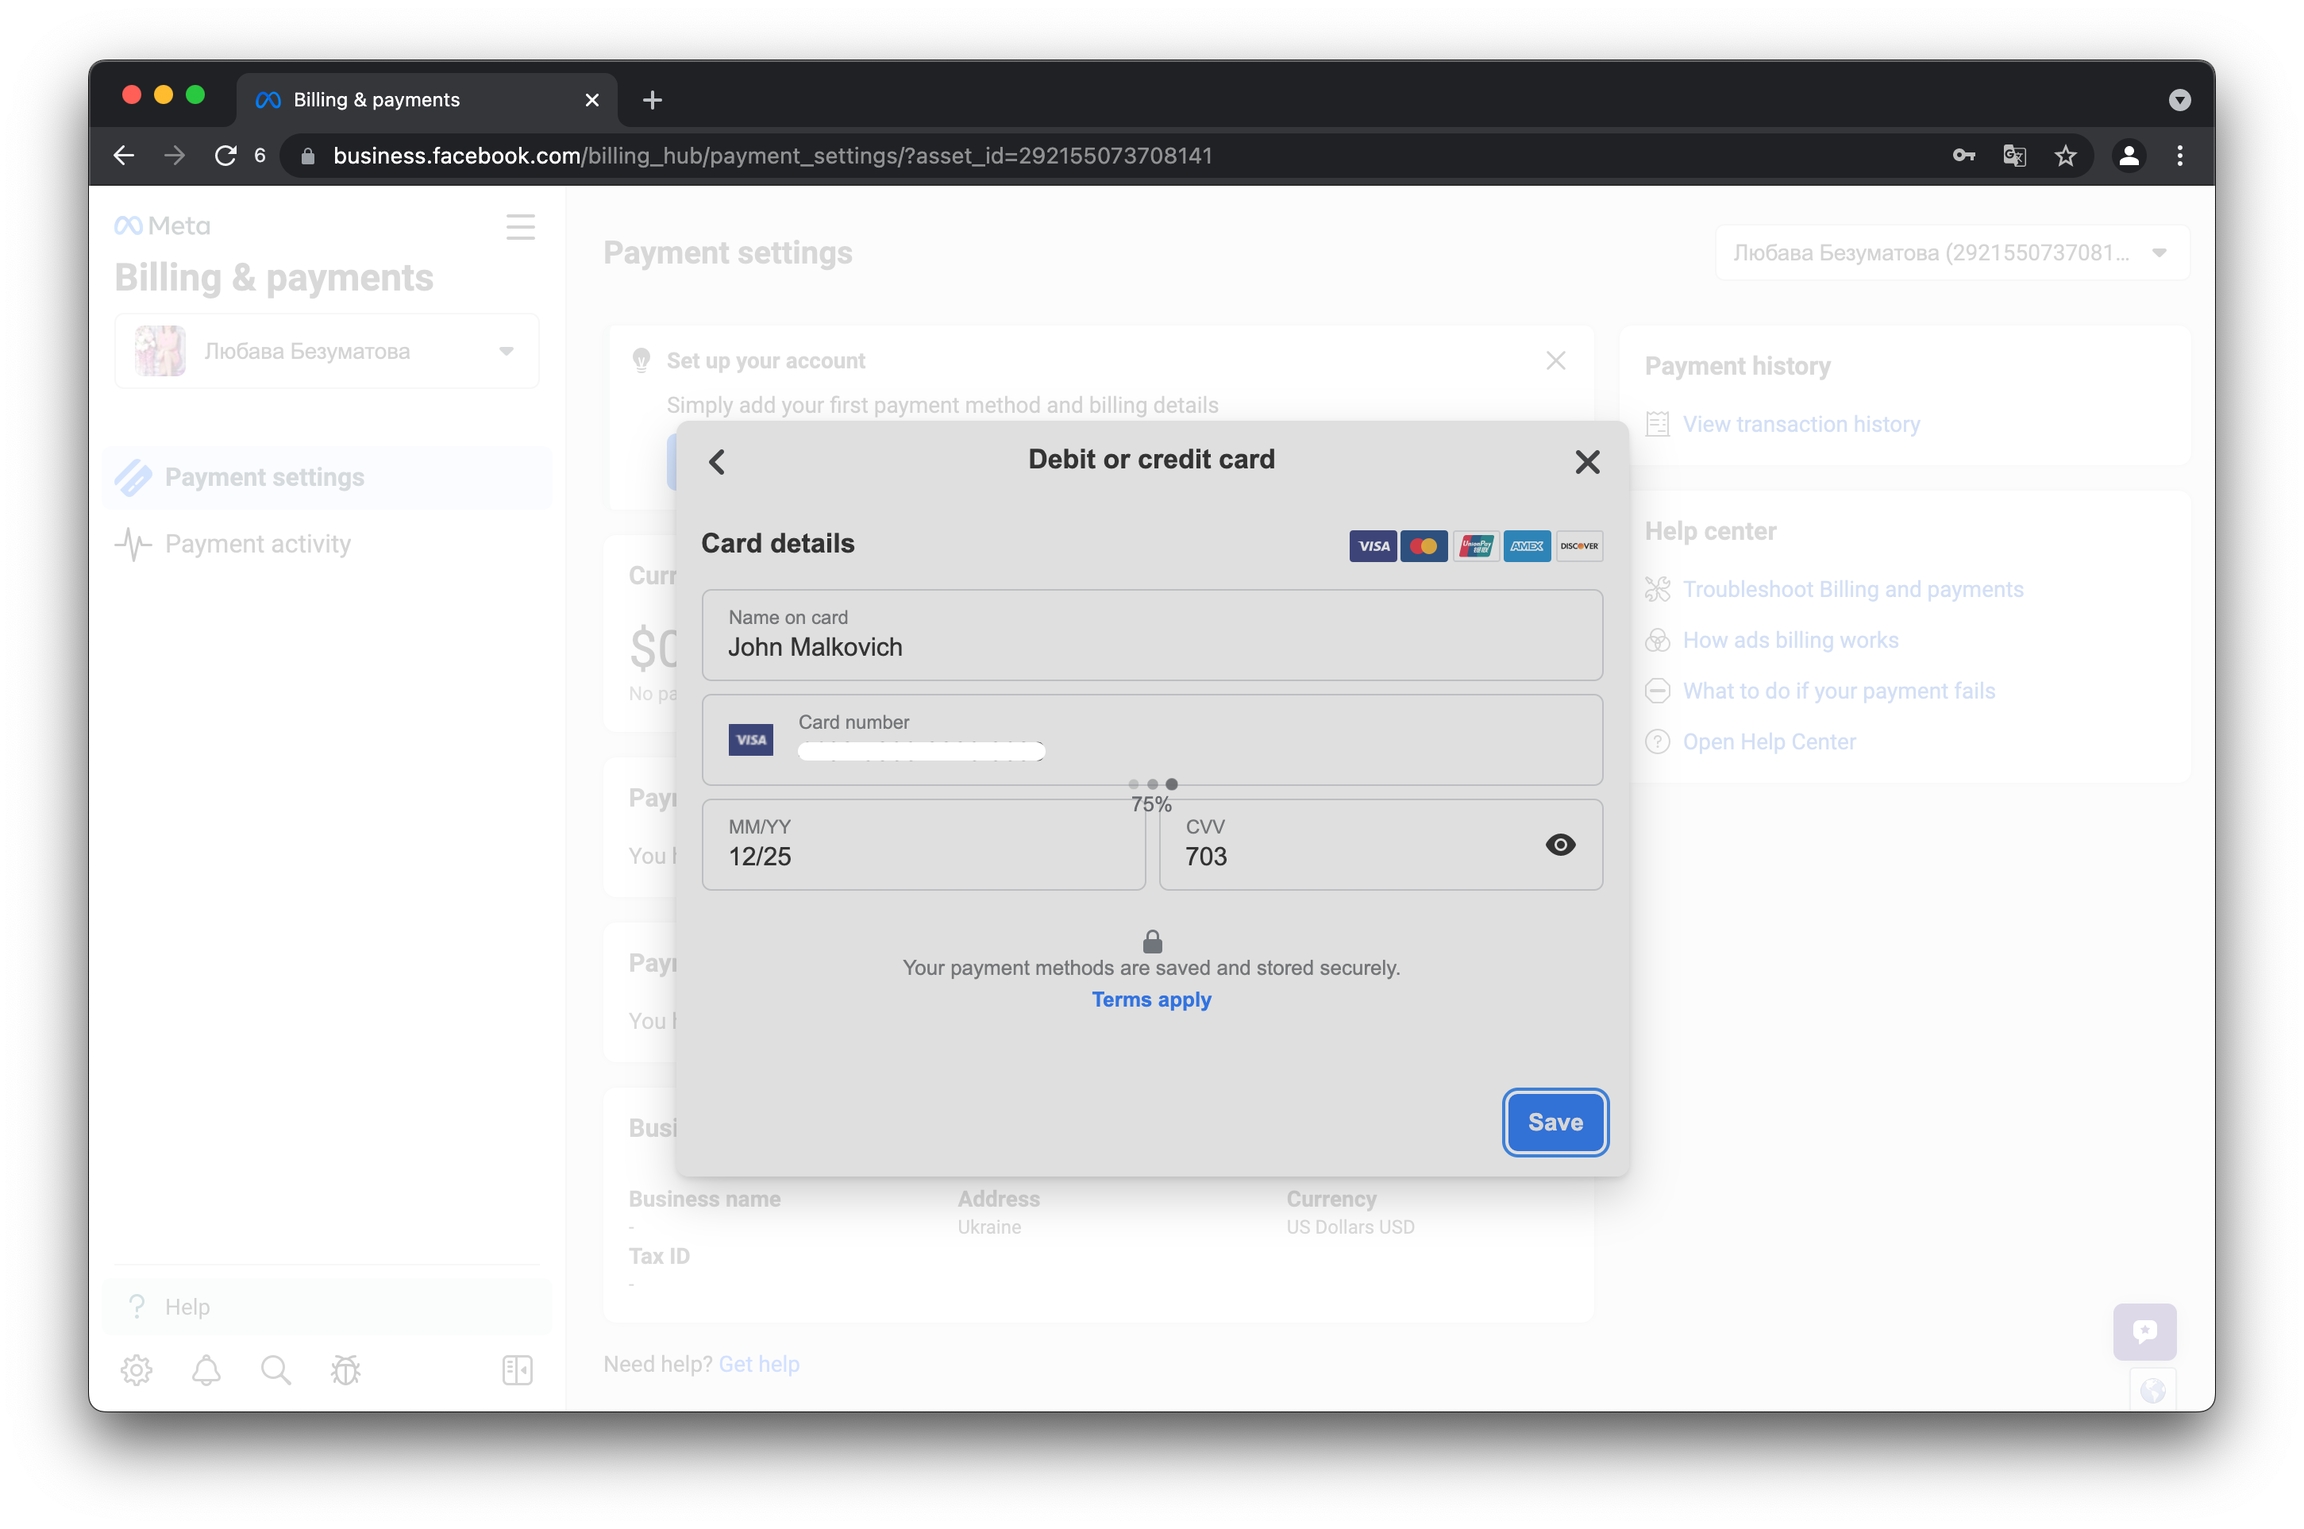Click the lightbulb icon in setup banner
The image size is (2304, 1529).
641,360
